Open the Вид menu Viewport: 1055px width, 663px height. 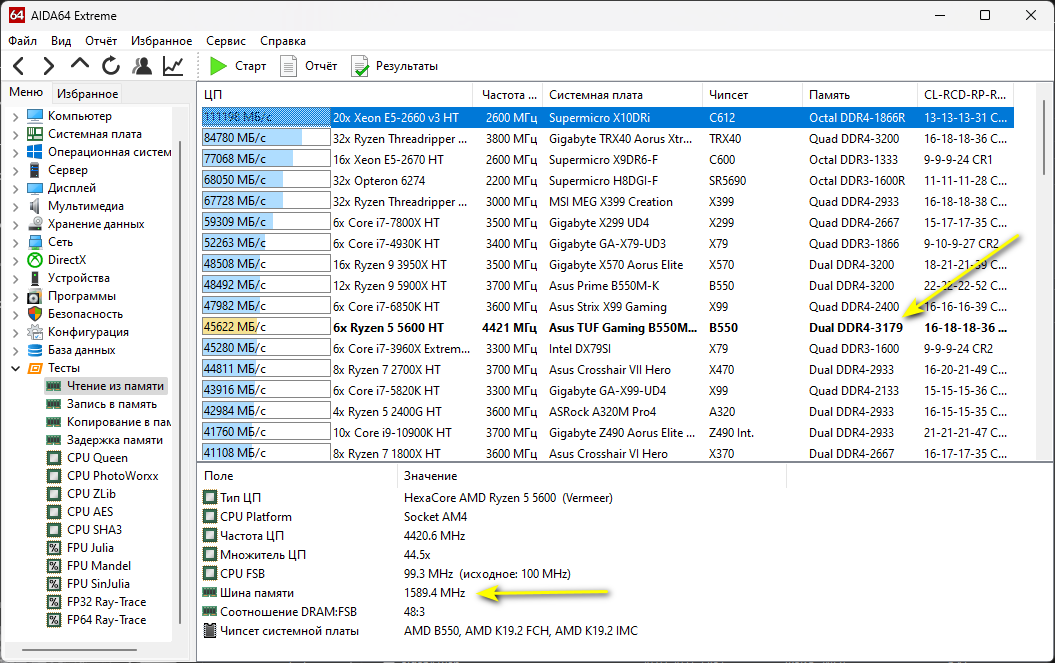tap(61, 41)
